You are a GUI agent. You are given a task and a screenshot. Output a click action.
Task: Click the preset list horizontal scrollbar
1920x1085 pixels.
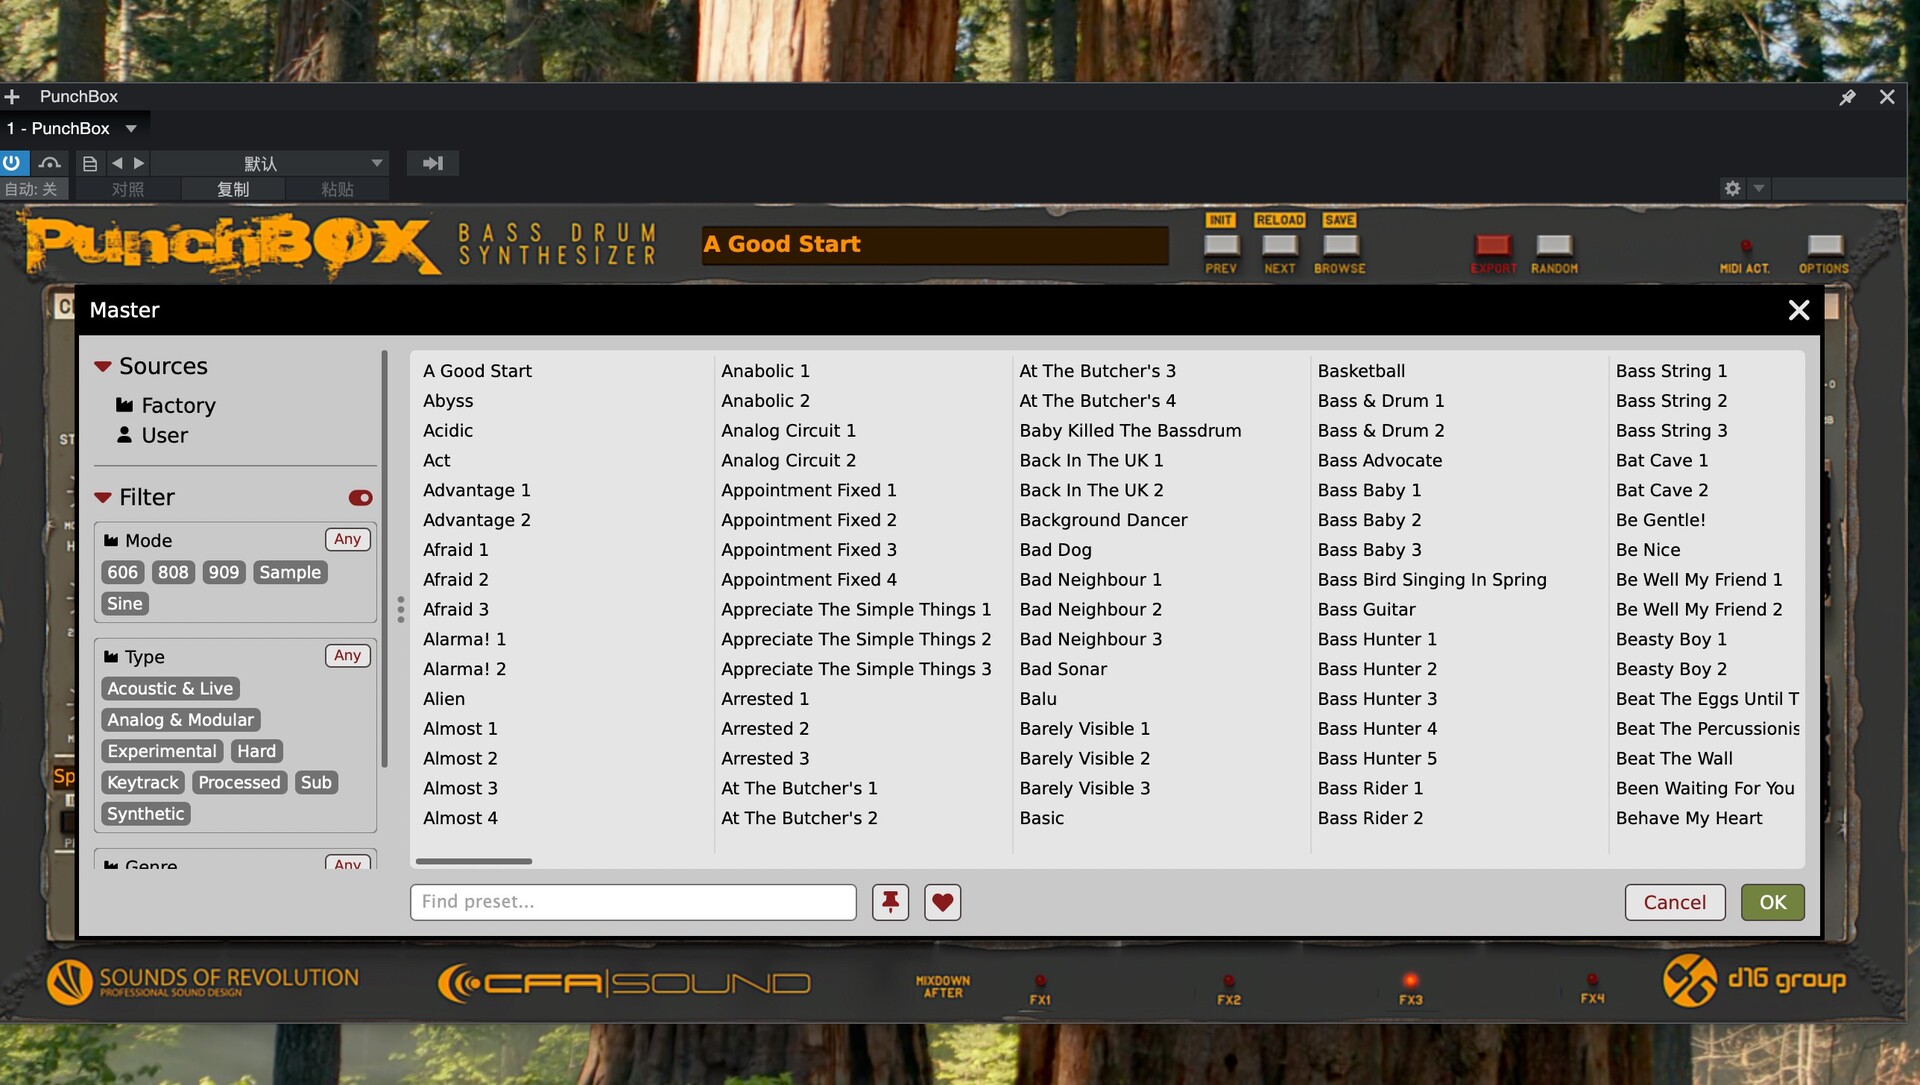tap(474, 861)
